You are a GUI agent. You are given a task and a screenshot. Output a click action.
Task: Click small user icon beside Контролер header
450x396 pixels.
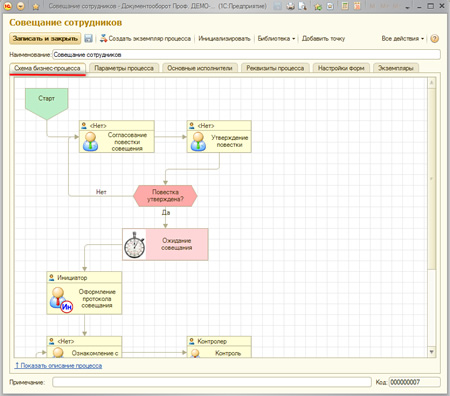192,341
